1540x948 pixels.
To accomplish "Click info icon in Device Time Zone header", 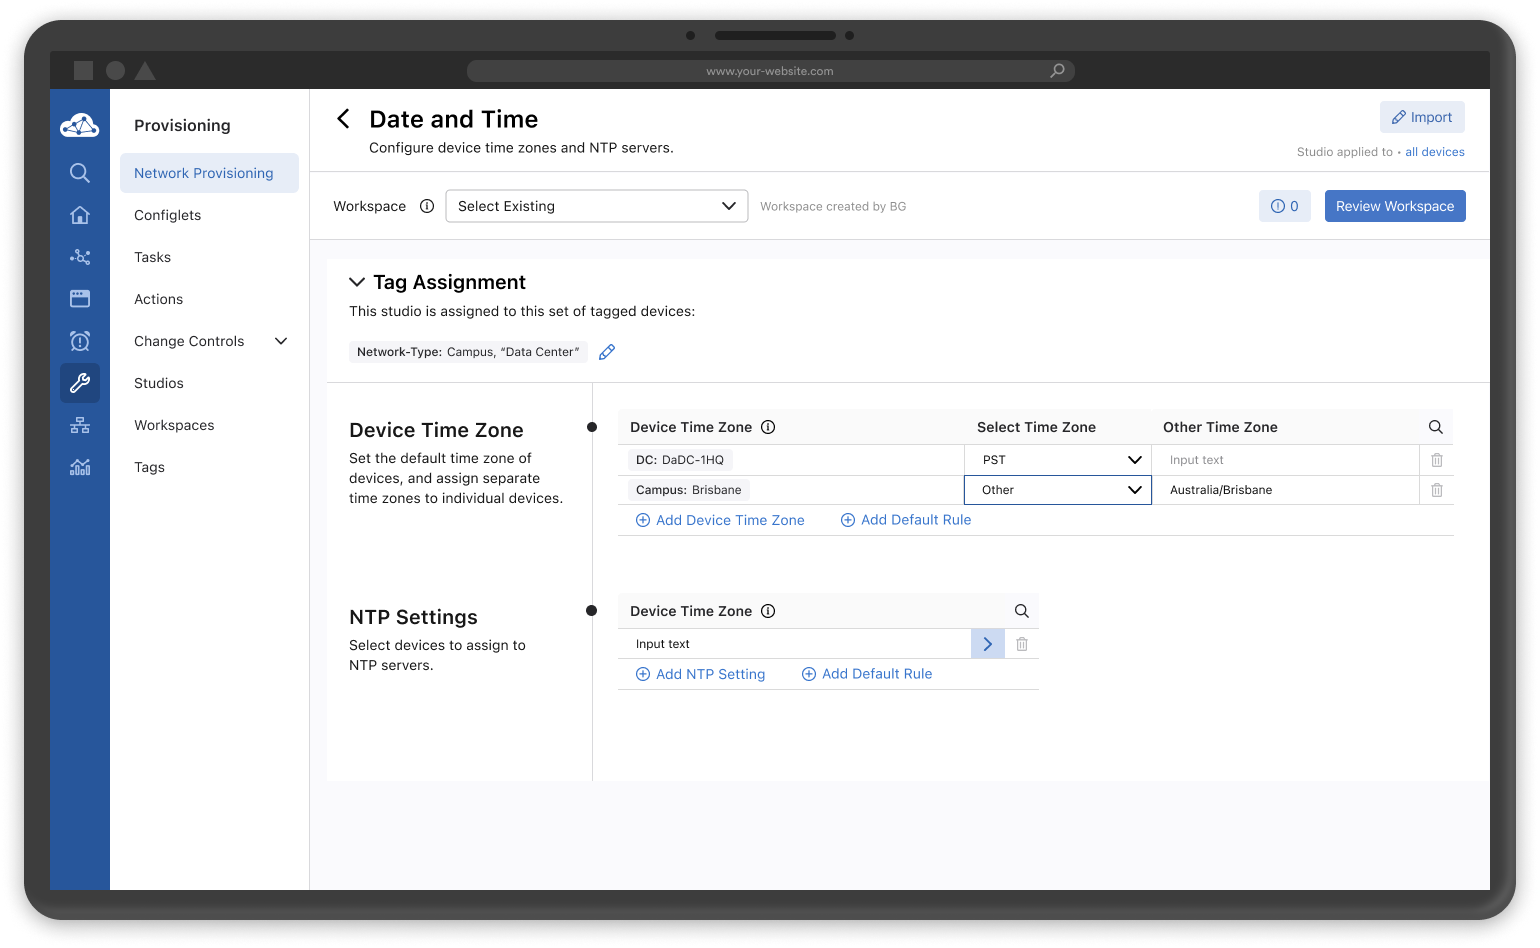I will pyautogui.click(x=768, y=427).
